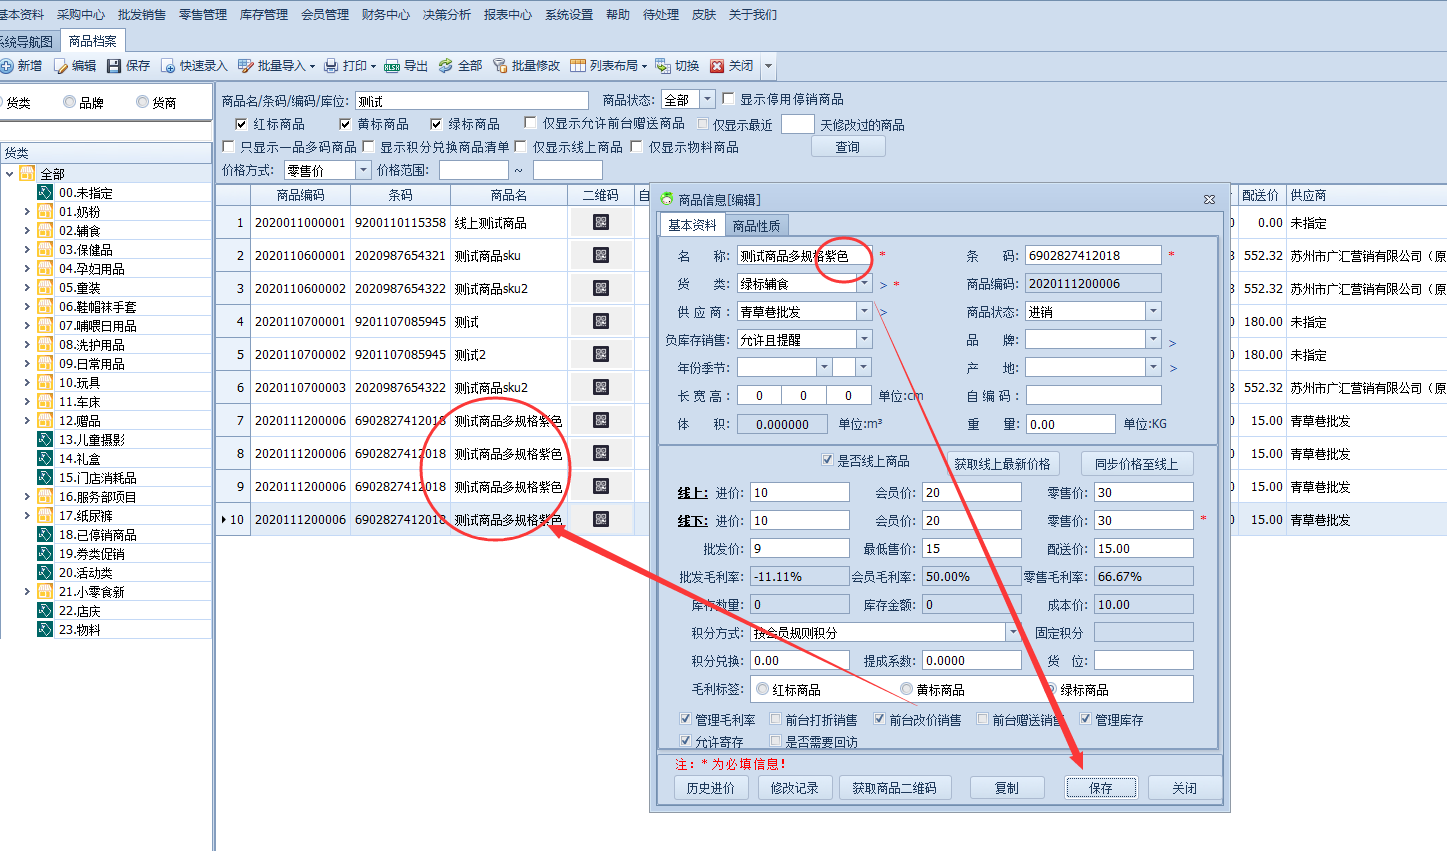The image size is (1447, 851).
Task: Open 批量导入 batch import tool
Action: point(275,66)
